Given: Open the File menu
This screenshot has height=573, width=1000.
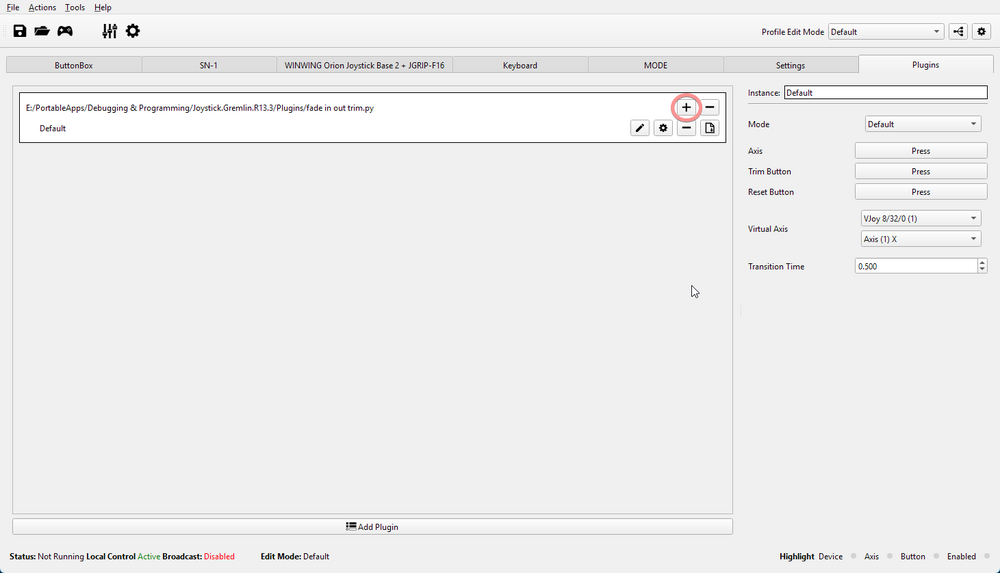Looking at the screenshot, I should click(13, 8).
